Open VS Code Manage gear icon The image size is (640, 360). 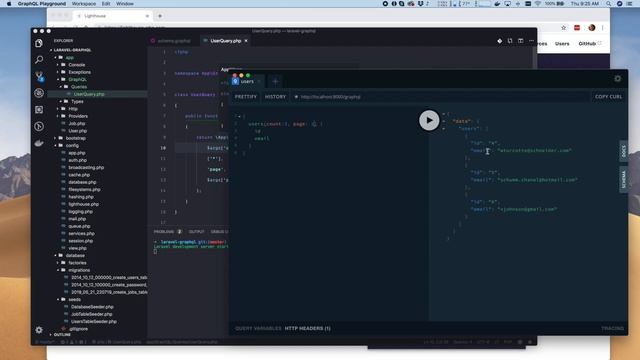pyautogui.click(x=39, y=330)
